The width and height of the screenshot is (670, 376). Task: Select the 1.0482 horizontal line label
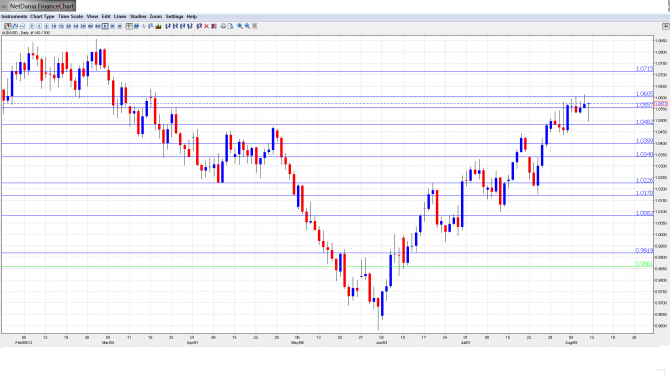[x=644, y=122]
